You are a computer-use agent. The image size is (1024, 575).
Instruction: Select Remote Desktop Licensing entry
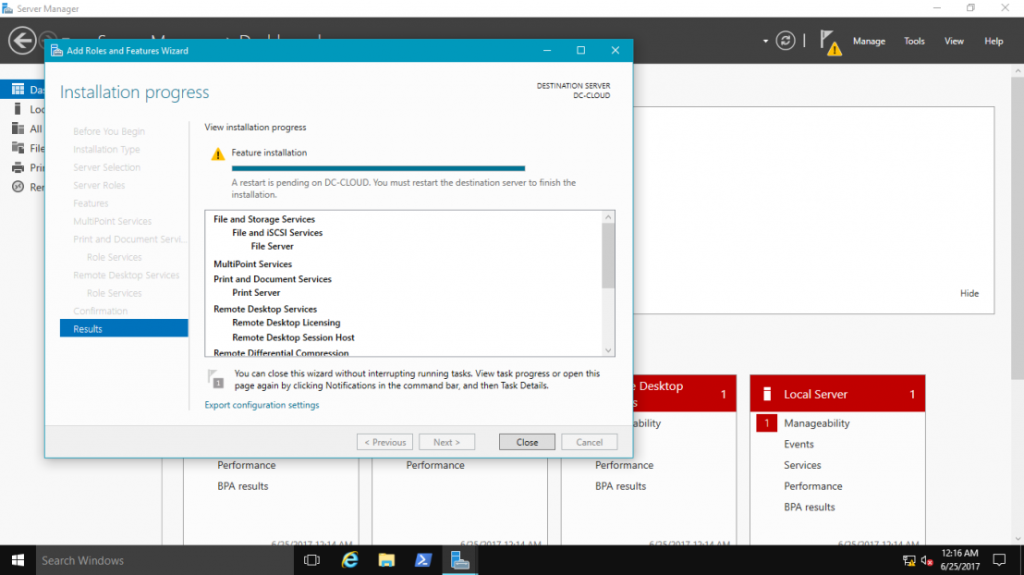tap(286, 323)
